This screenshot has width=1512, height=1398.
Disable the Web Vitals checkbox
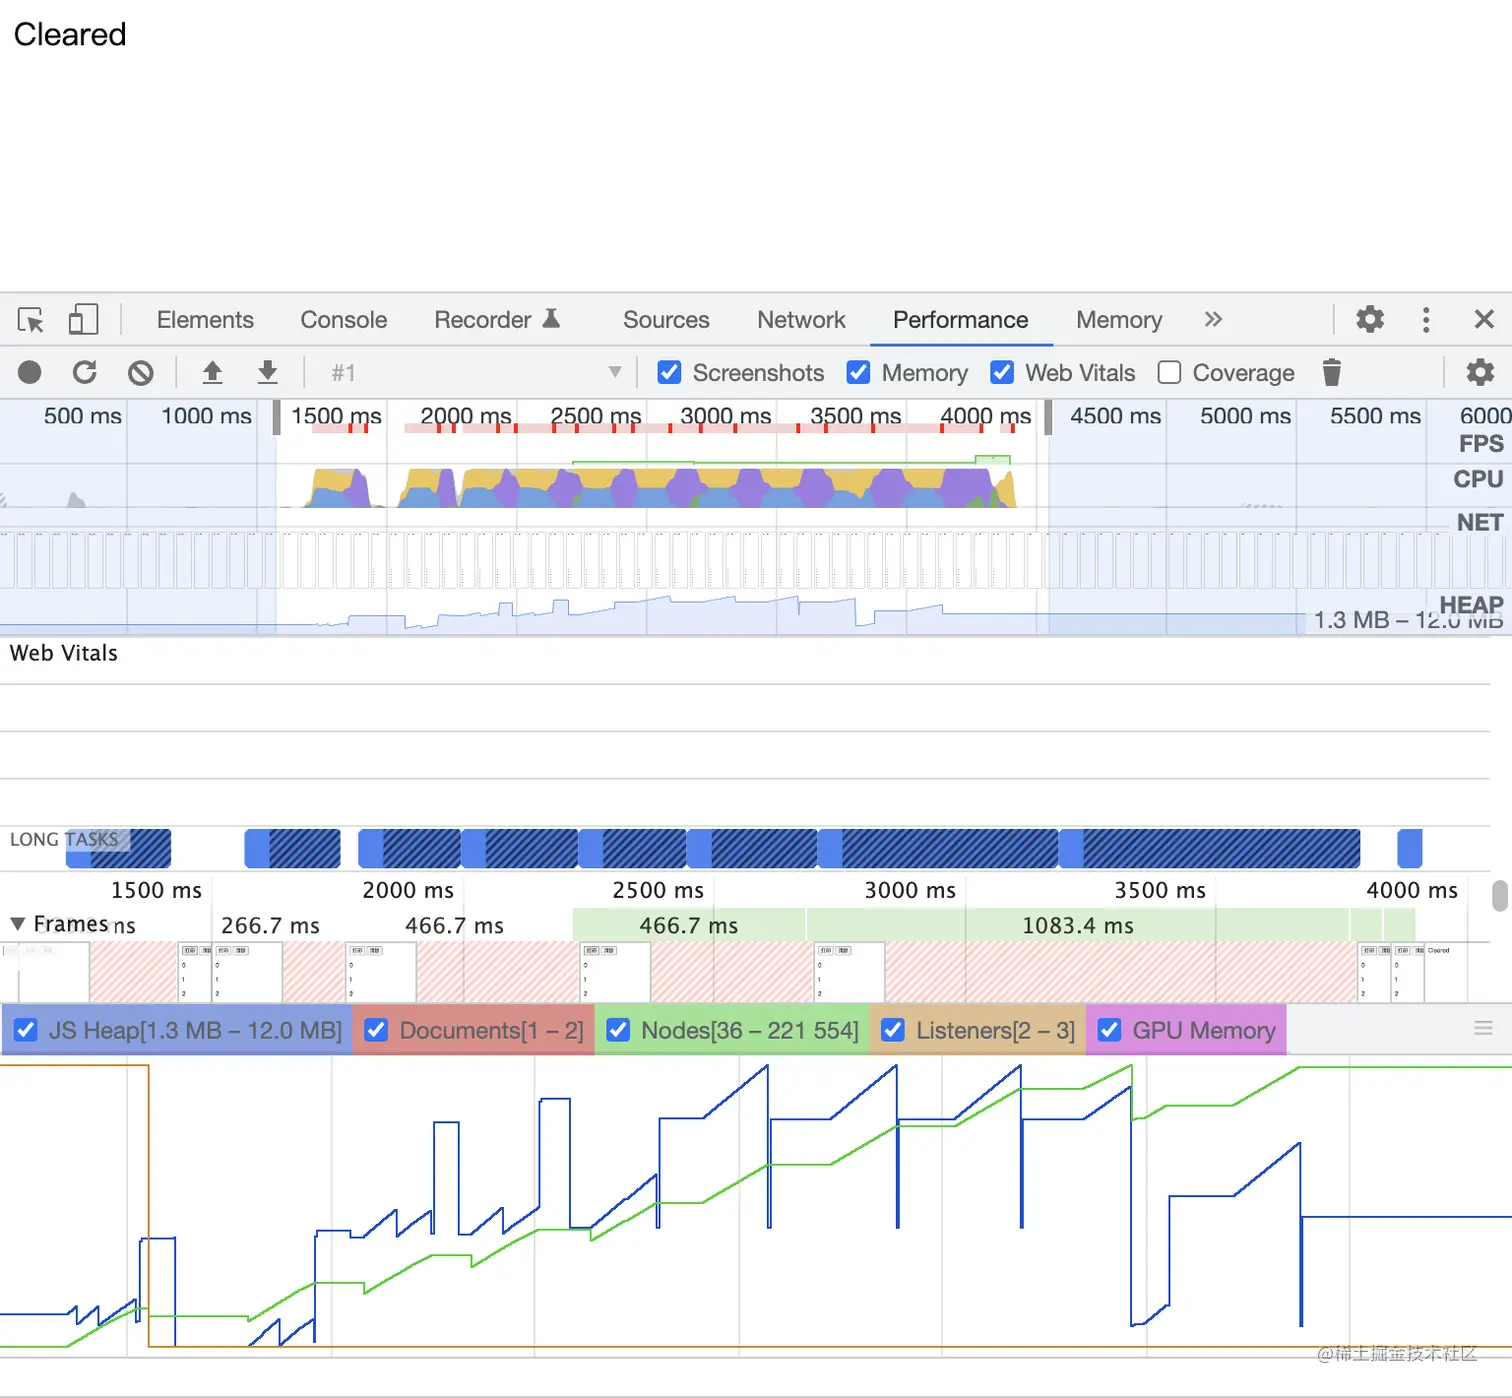click(x=1002, y=373)
